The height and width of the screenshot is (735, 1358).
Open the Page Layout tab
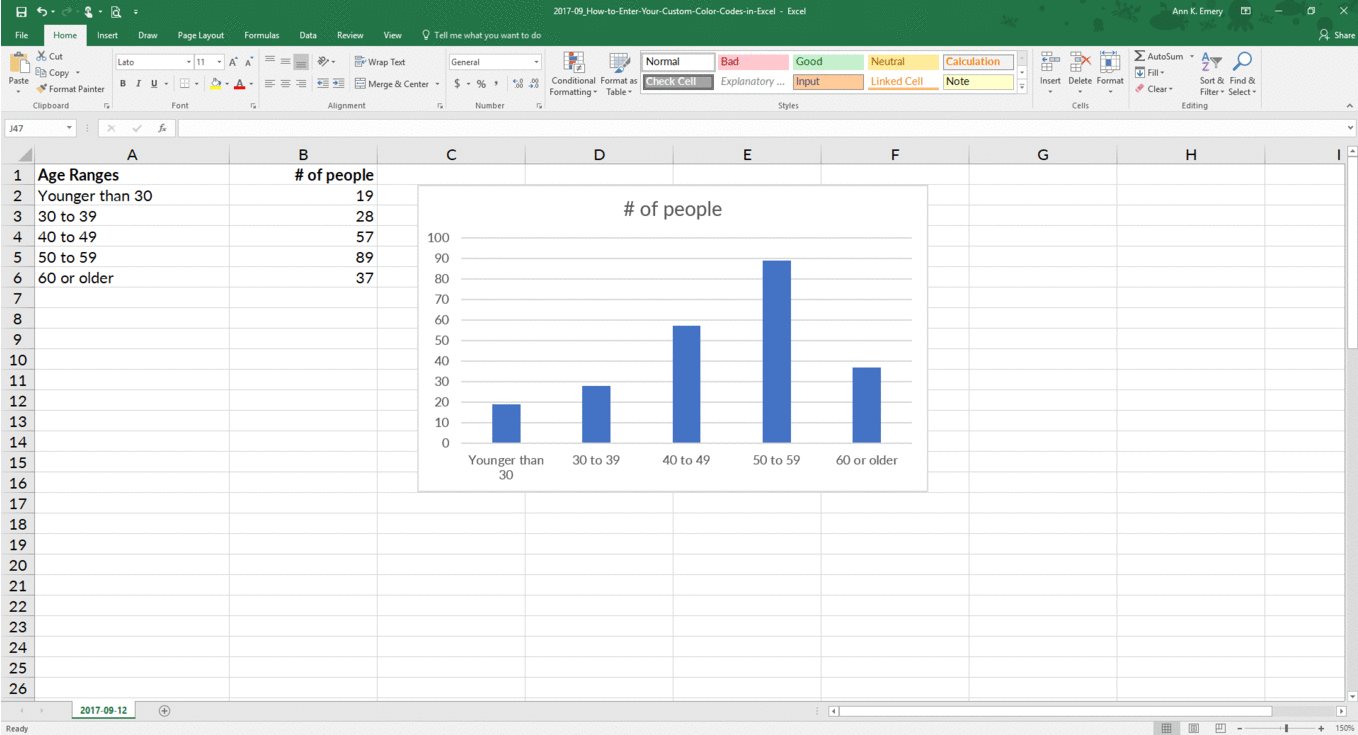coord(200,33)
